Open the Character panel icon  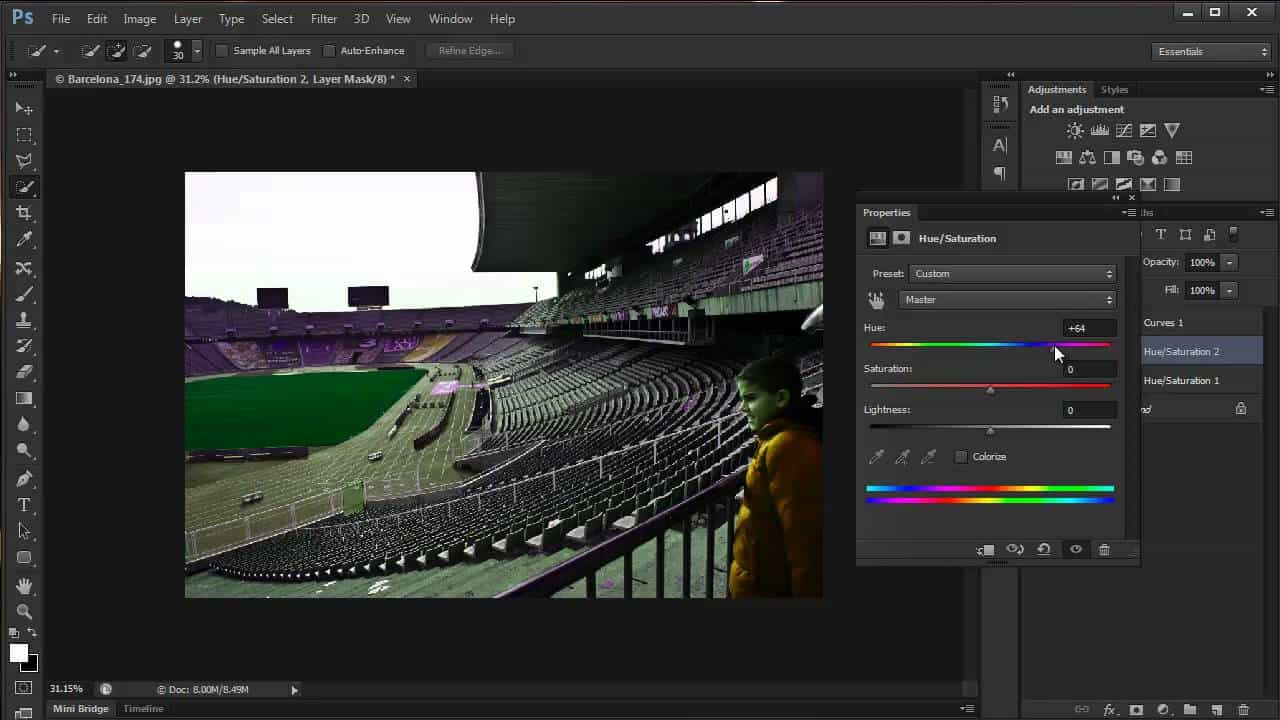coord(1000,145)
